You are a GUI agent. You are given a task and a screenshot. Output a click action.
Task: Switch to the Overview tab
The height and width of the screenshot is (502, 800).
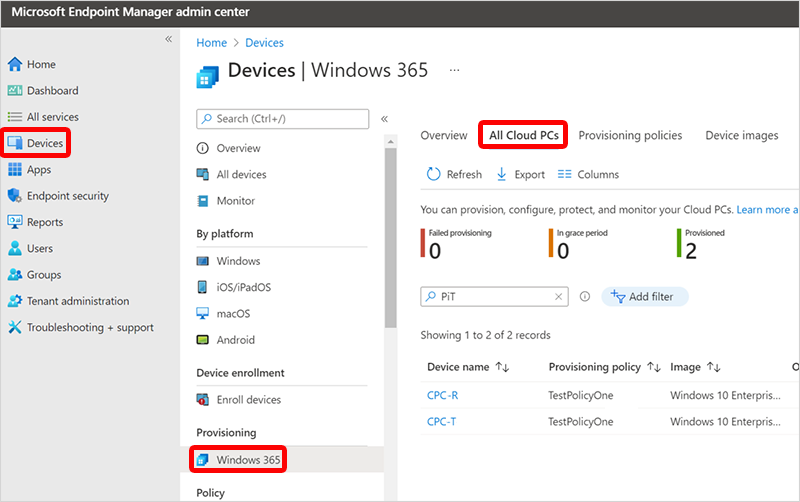[444, 135]
